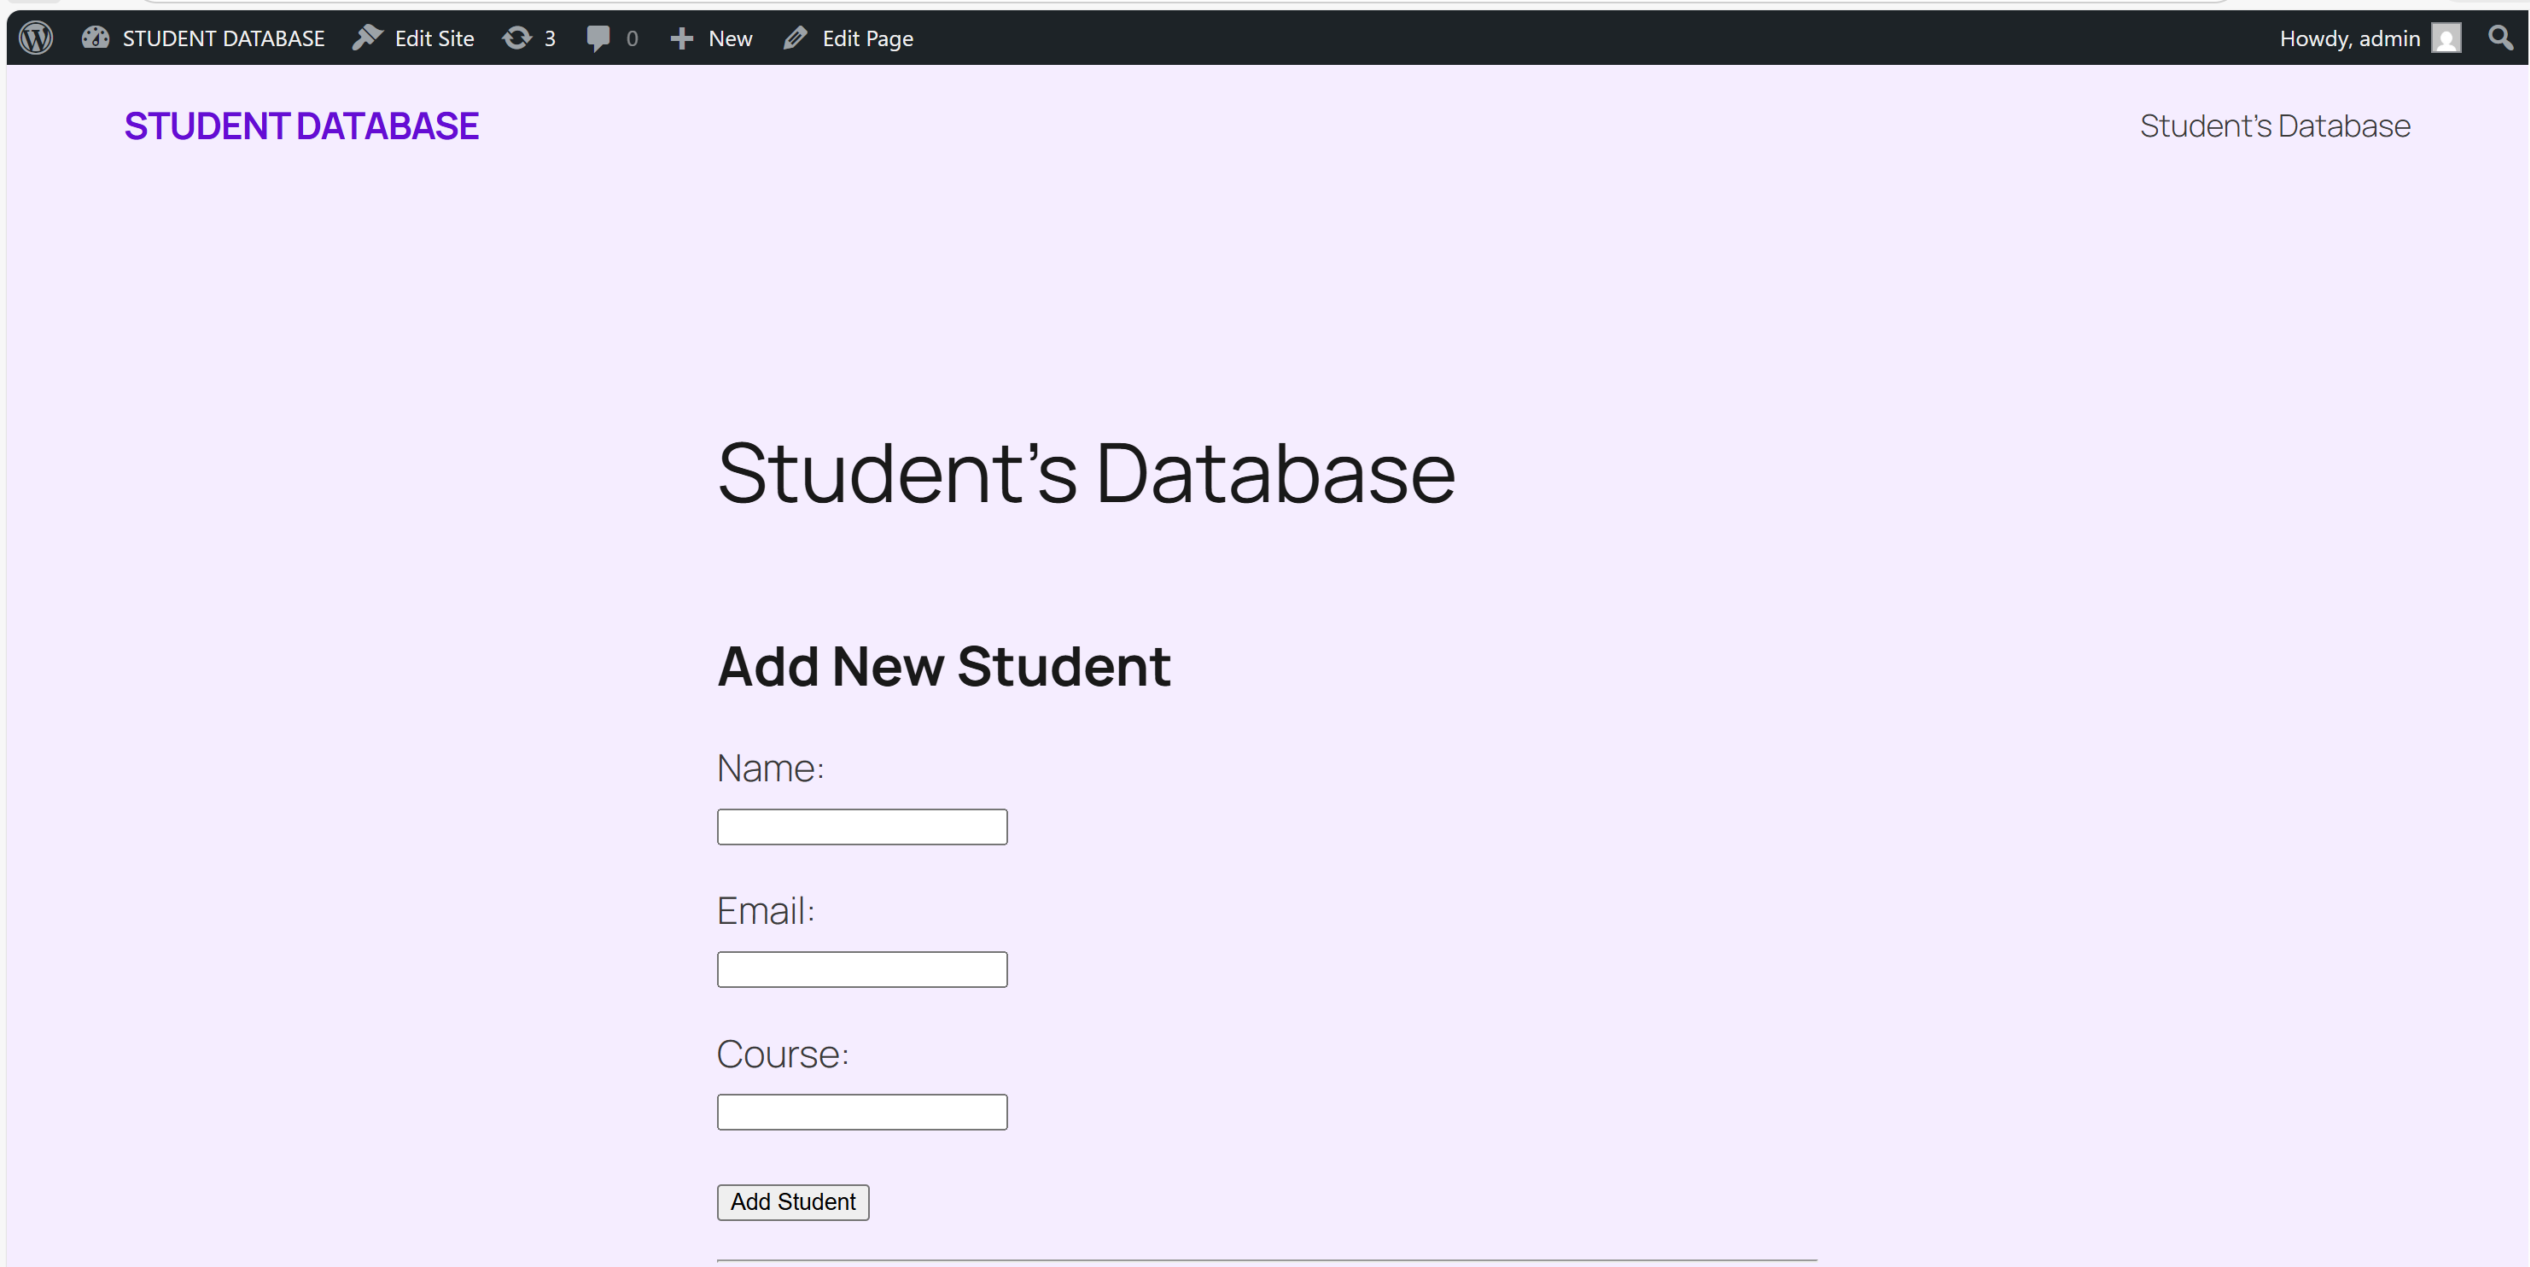Open the Howdy, admin account menu

click(2348, 38)
